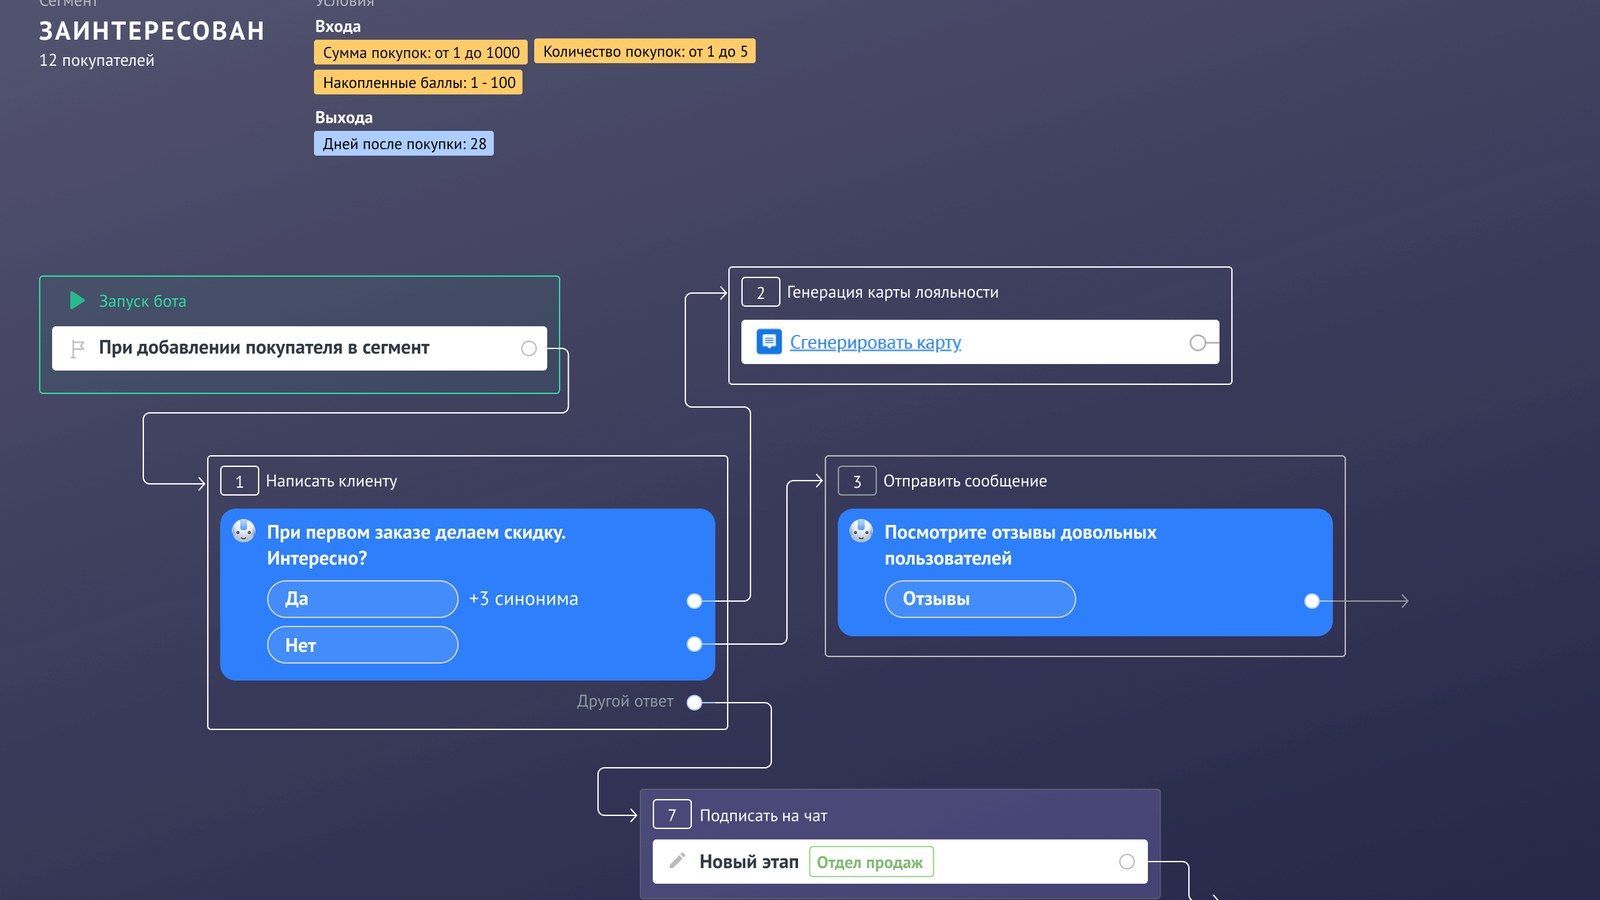Click the Генерация карты лояльности block title
The width and height of the screenshot is (1600, 900).
coord(893,292)
